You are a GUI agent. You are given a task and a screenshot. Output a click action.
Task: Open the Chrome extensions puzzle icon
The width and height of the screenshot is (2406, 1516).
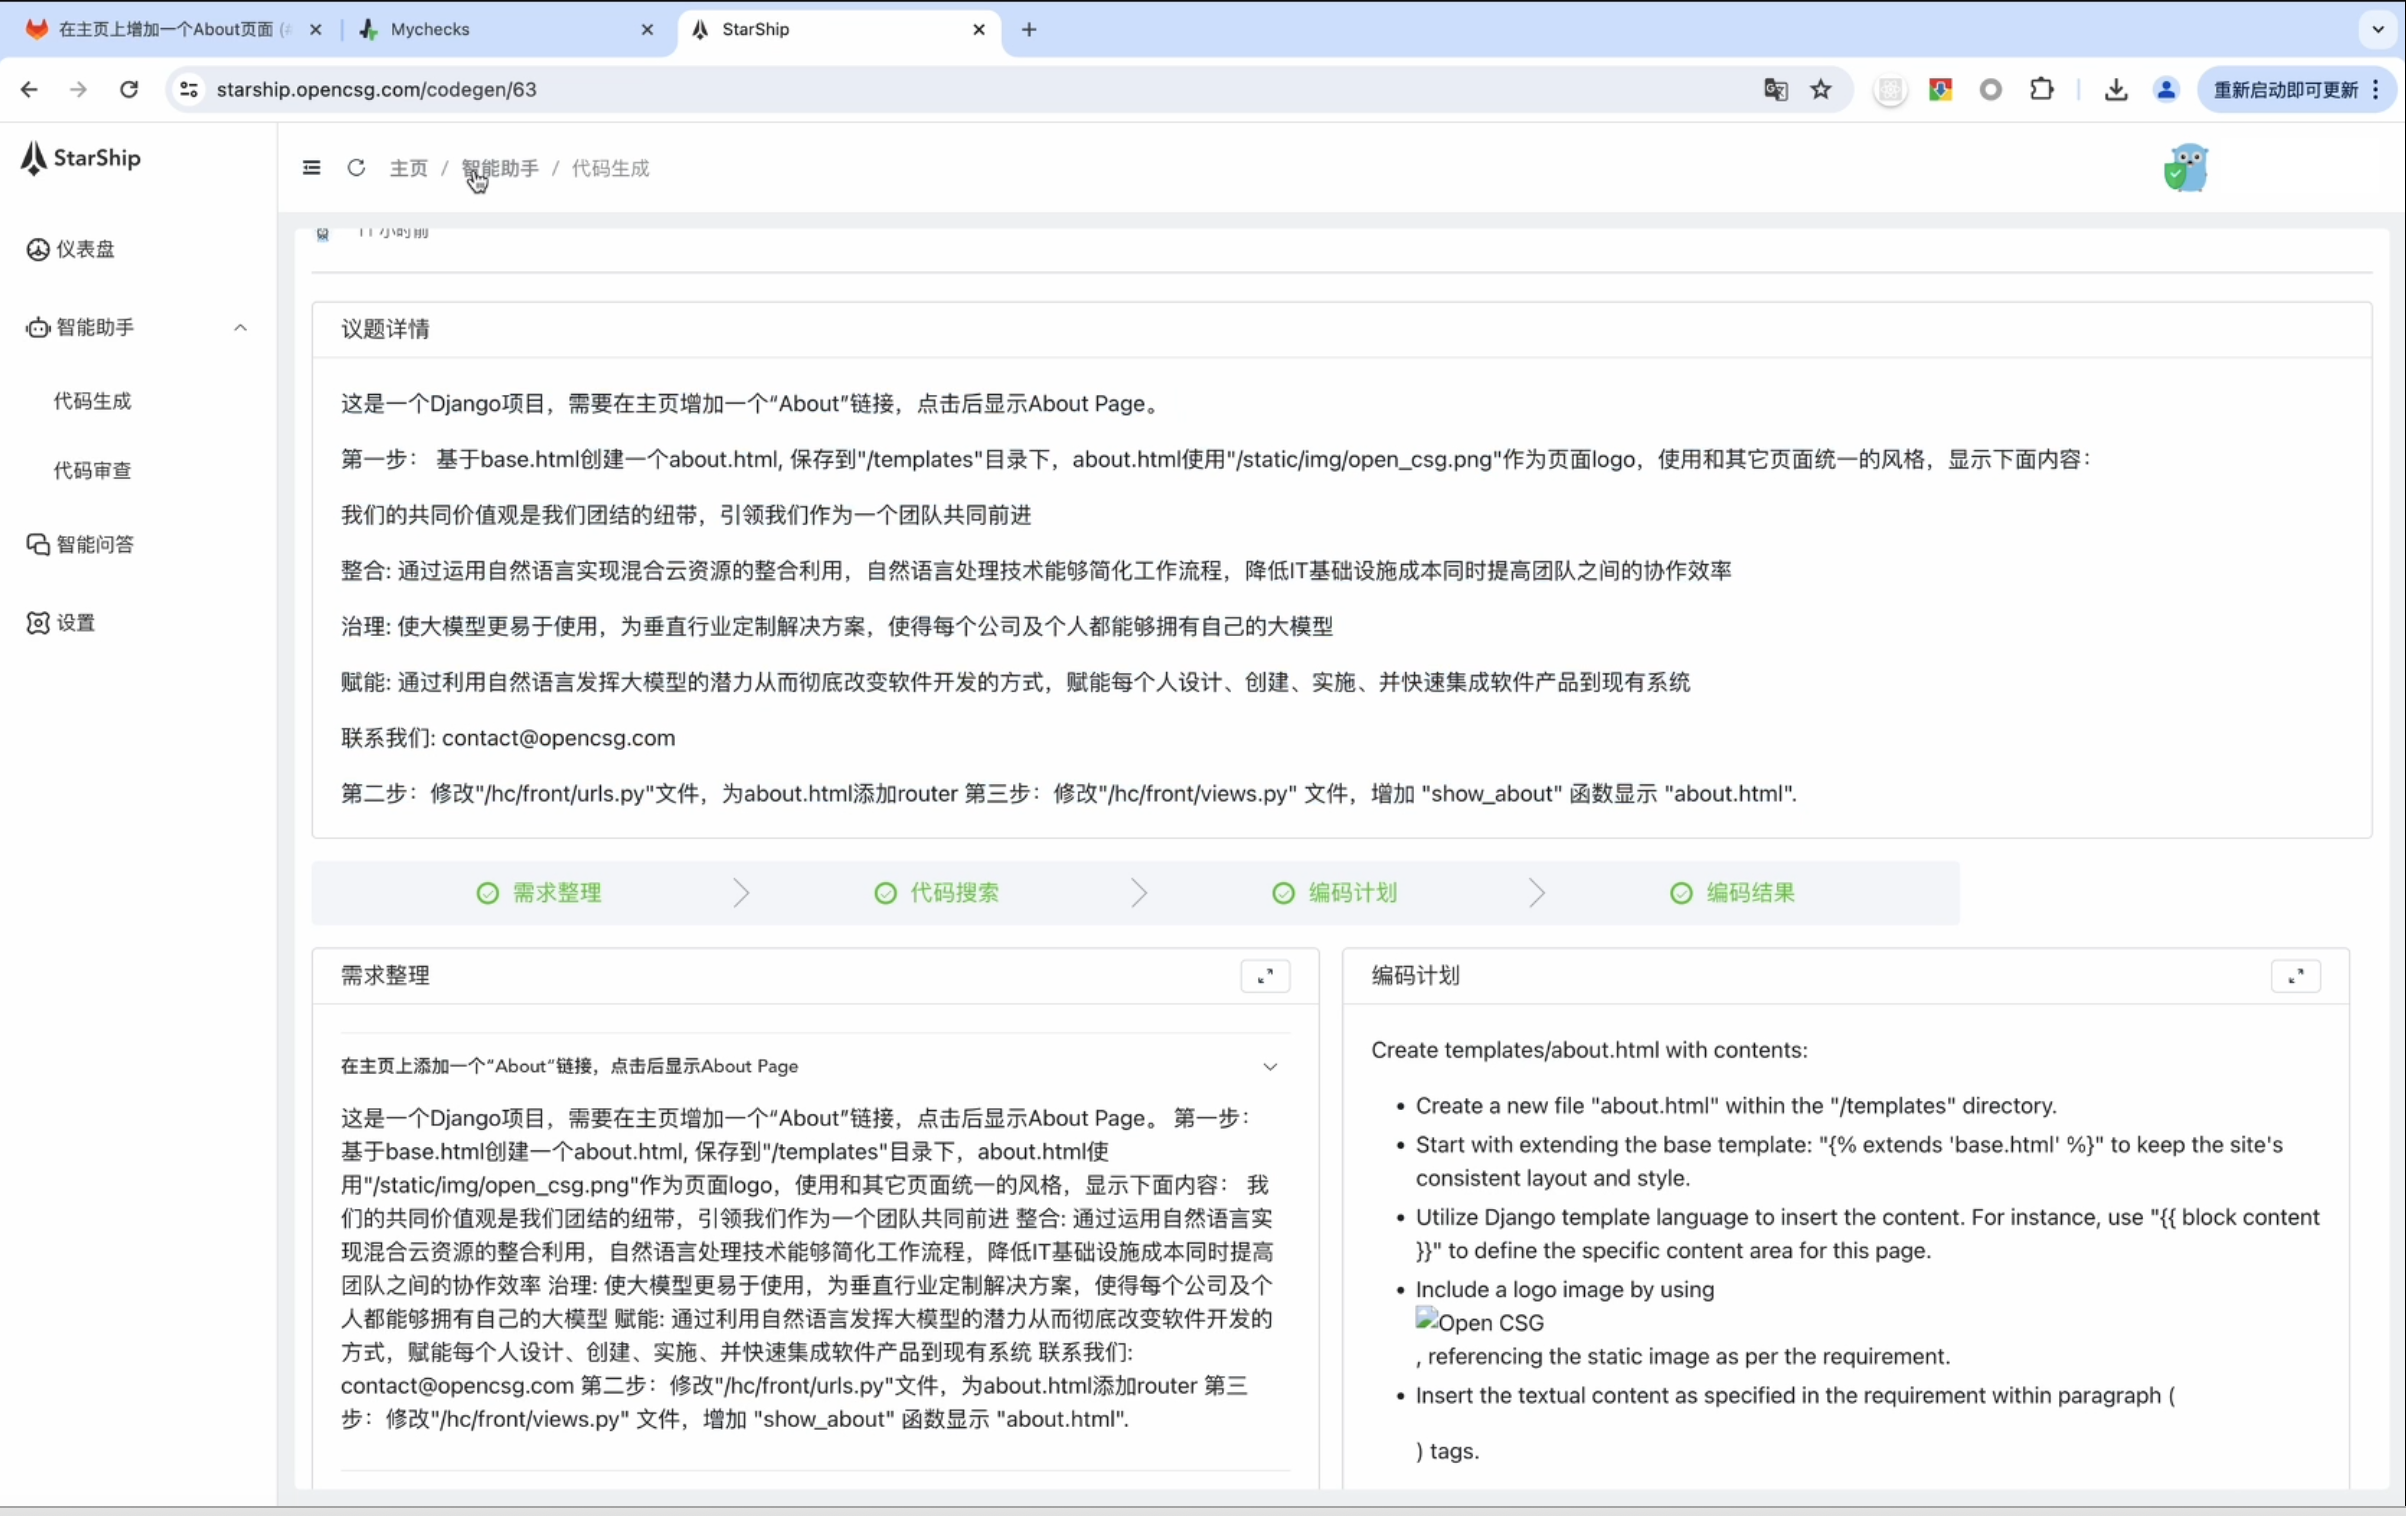click(x=2041, y=90)
